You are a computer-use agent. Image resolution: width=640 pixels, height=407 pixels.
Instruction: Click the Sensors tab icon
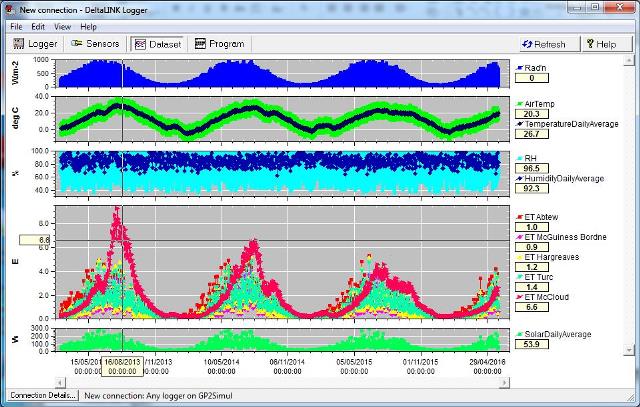(76, 43)
